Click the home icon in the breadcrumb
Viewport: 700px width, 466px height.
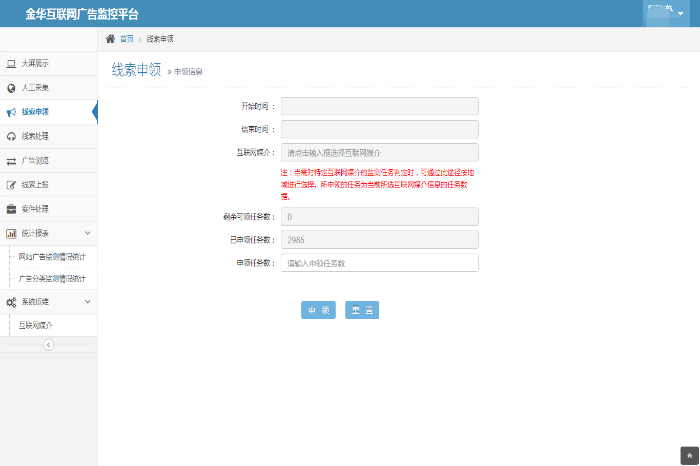pyautogui.click(x=110, y=38)
